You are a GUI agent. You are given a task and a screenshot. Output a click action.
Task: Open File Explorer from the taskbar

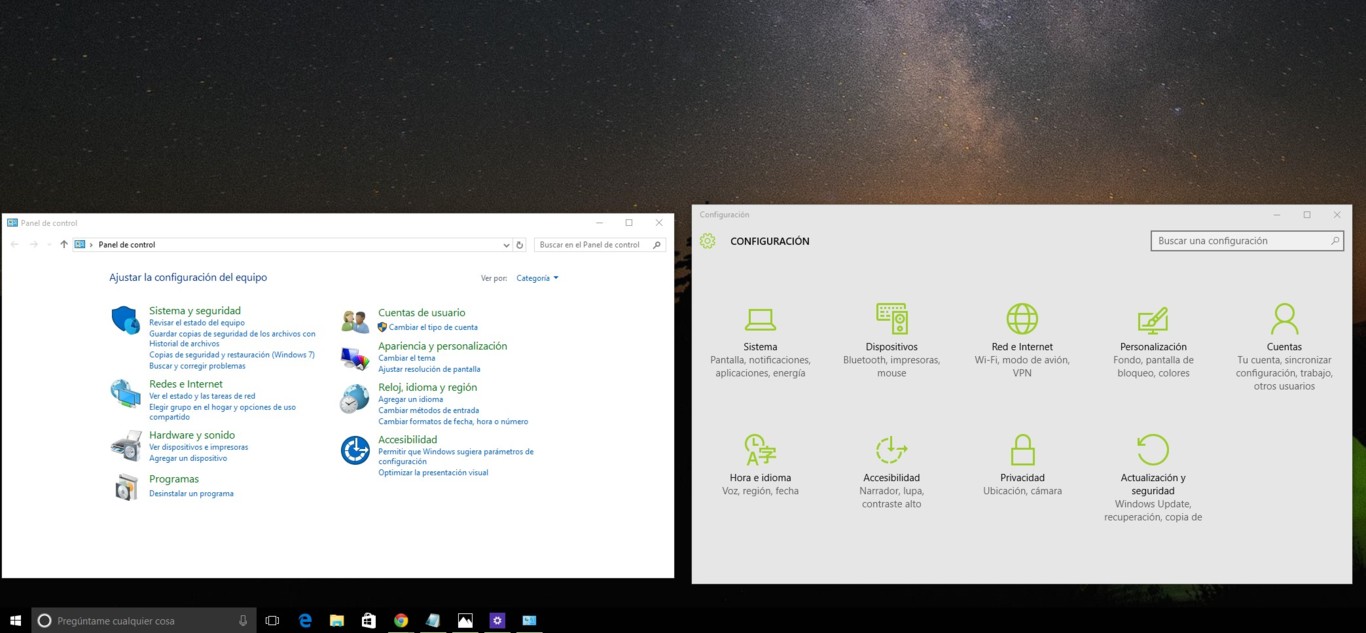(337, 620)
